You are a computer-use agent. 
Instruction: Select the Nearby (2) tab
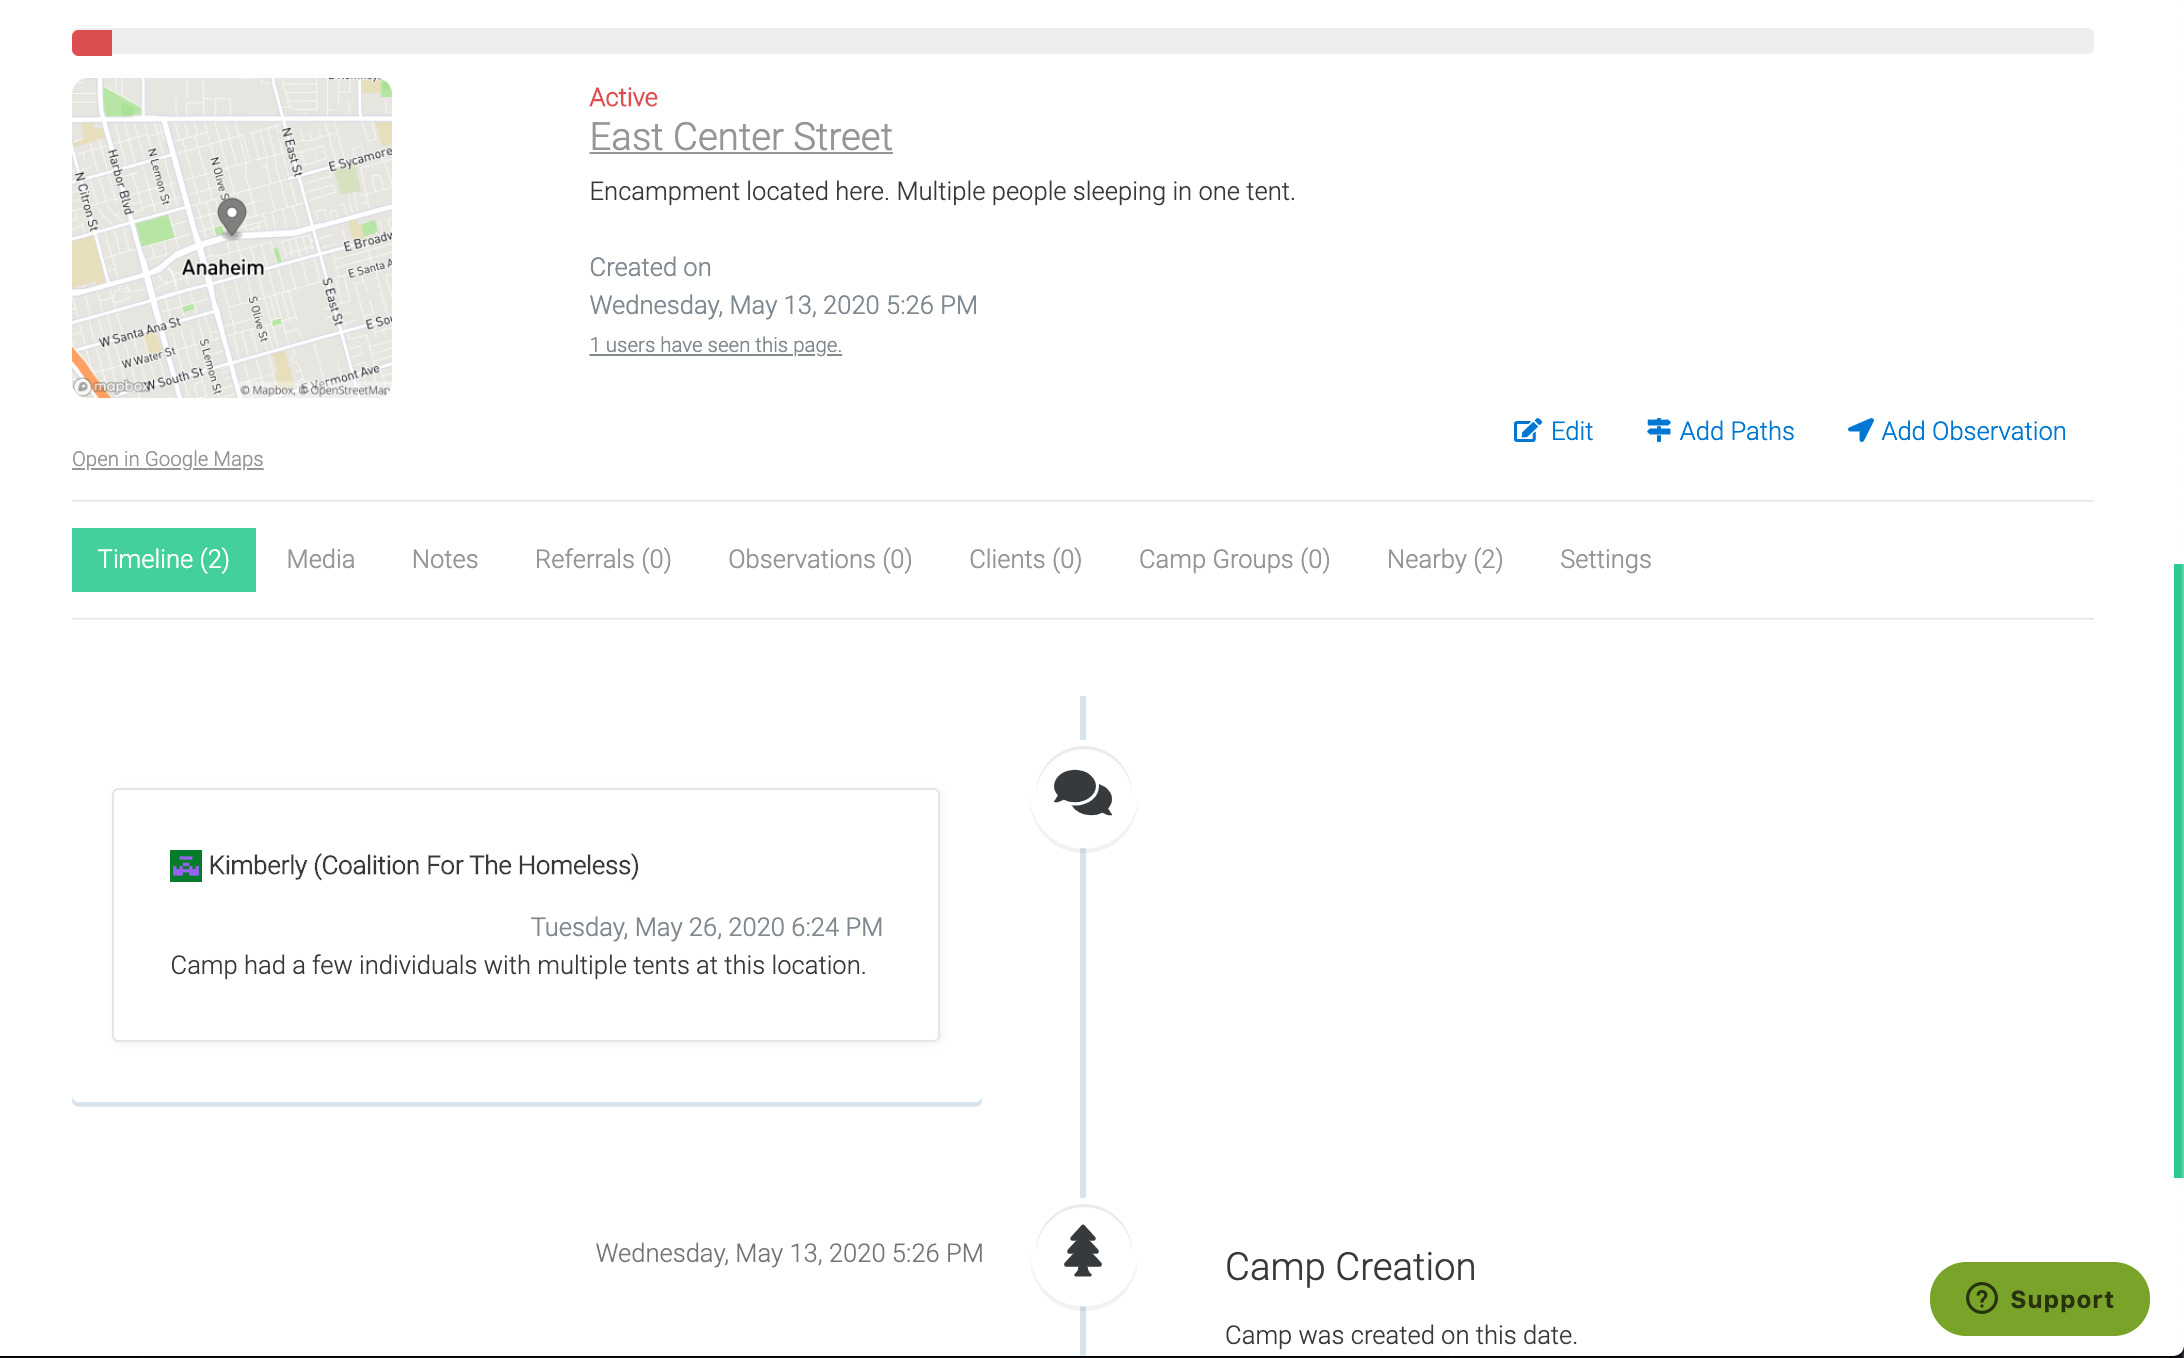pos(1444,559)
